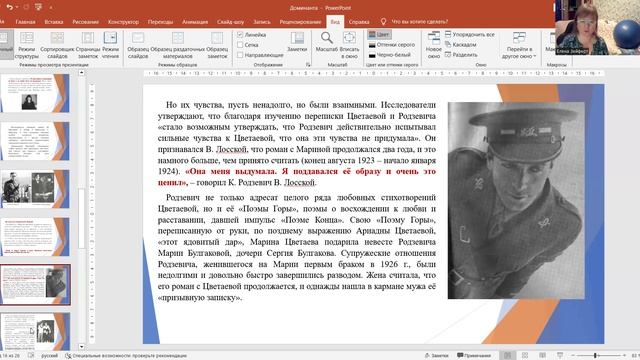Open Отображение group dialog launcher
640x360 pixels.
point(308,64)
